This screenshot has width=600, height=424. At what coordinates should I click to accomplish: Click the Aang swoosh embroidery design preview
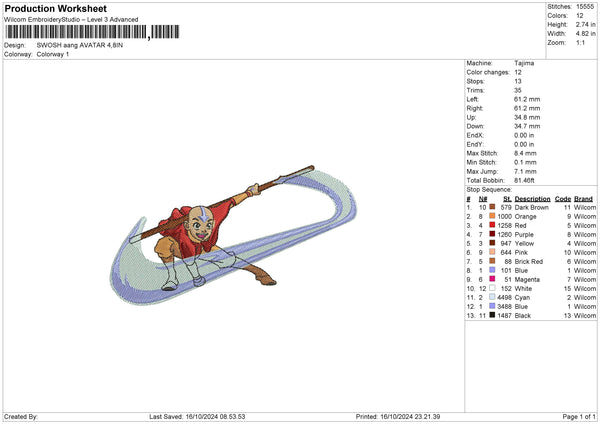233,236
